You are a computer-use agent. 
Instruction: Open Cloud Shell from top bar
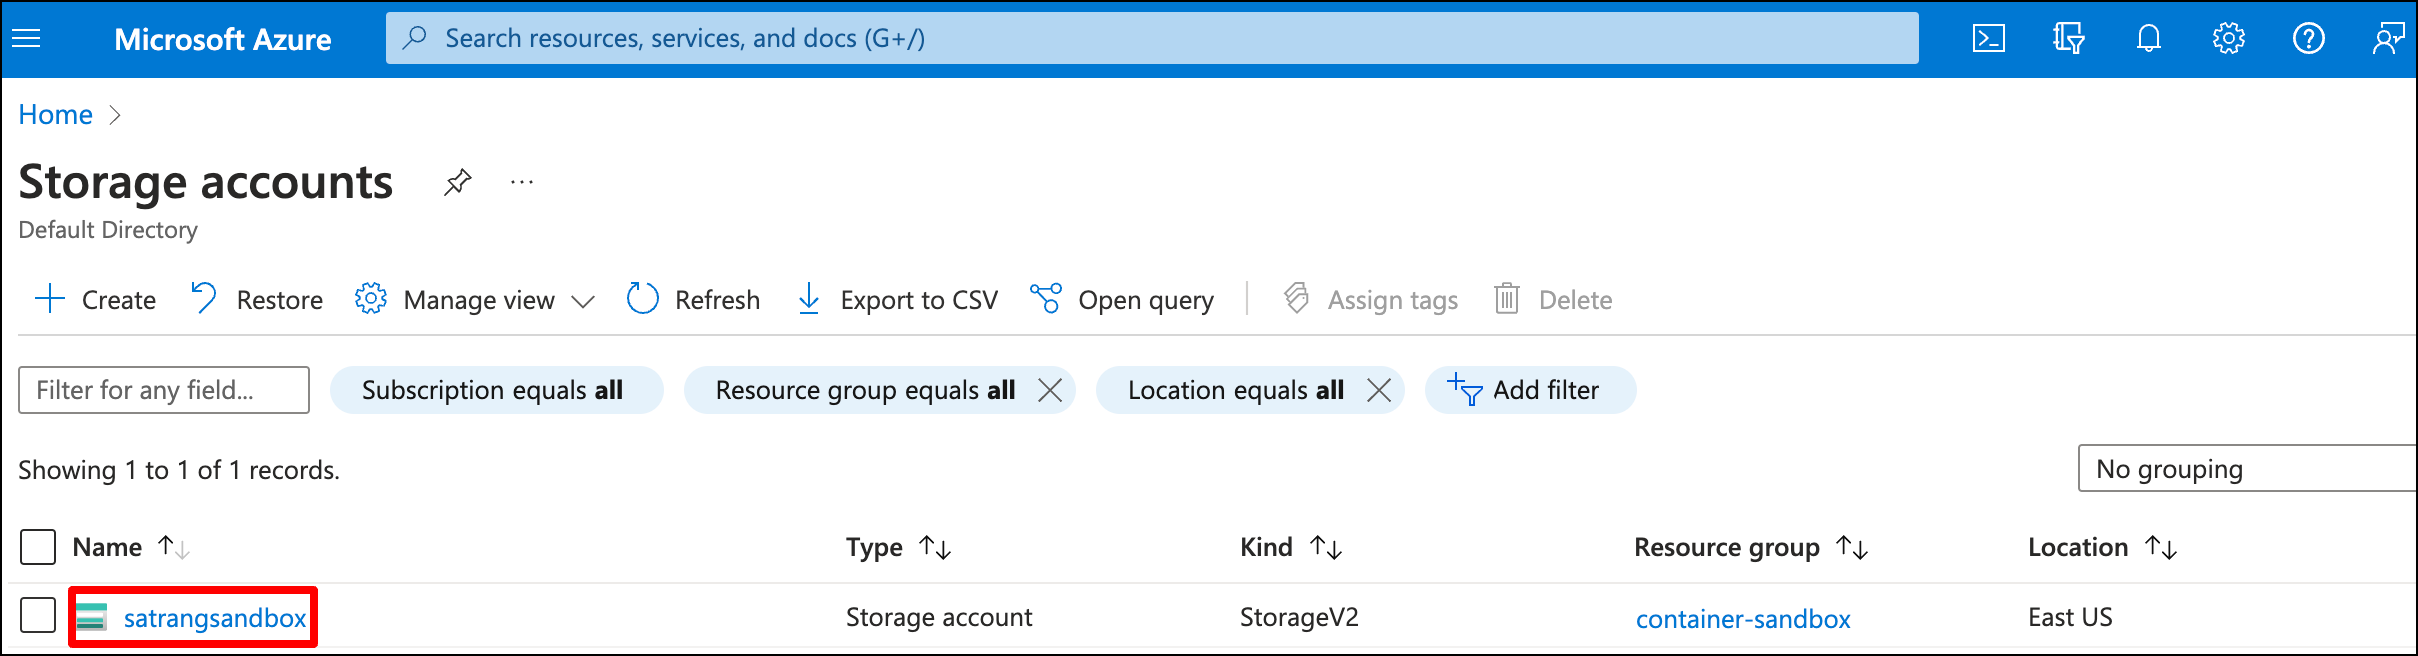(x=1988, y=39)
